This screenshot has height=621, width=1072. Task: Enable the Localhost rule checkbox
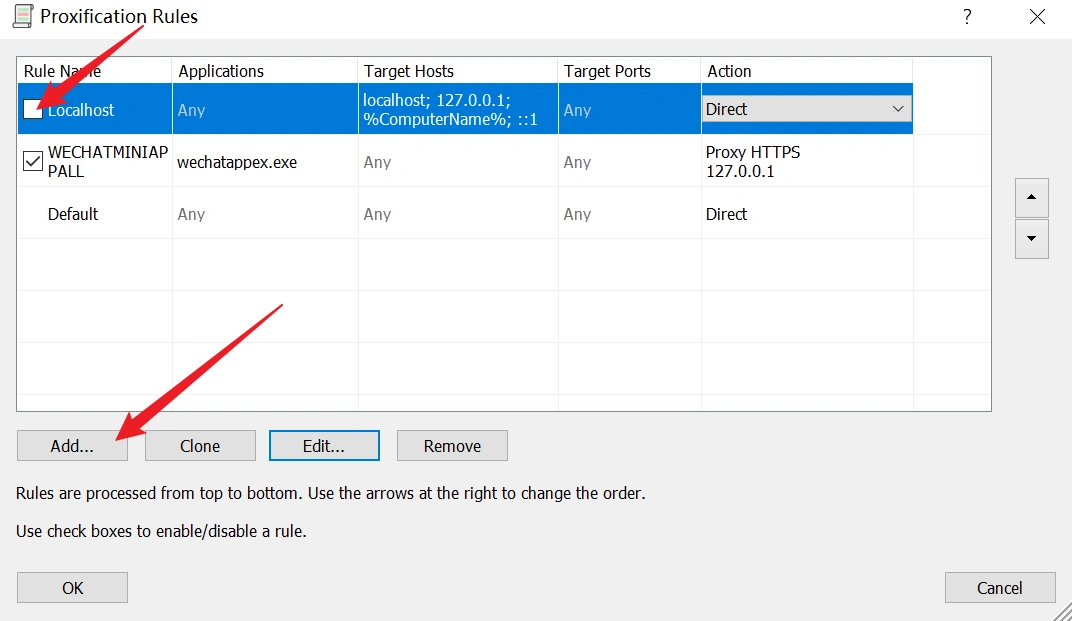(x=33, y=110)
